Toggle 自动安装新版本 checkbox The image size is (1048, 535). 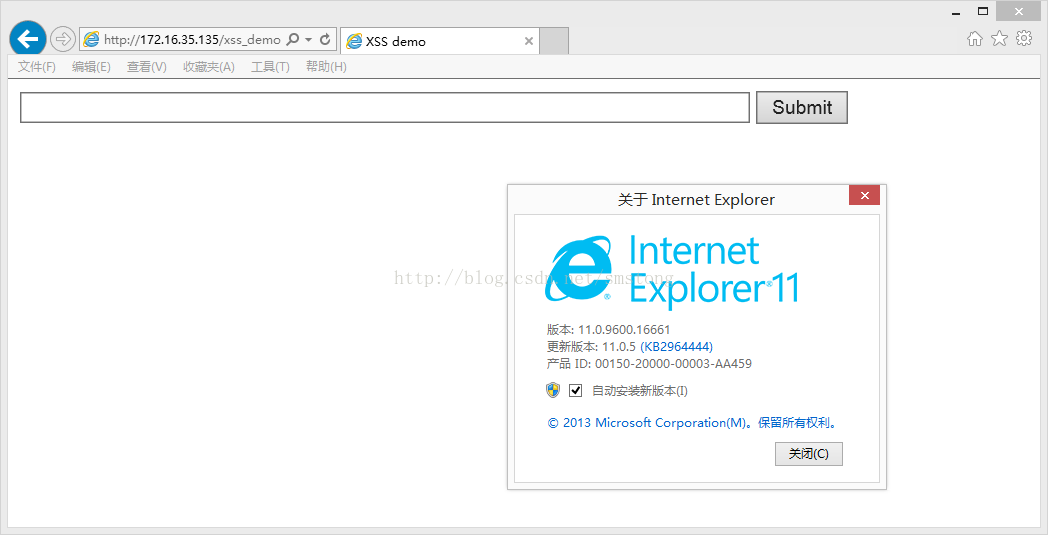(x=575, y=391)
